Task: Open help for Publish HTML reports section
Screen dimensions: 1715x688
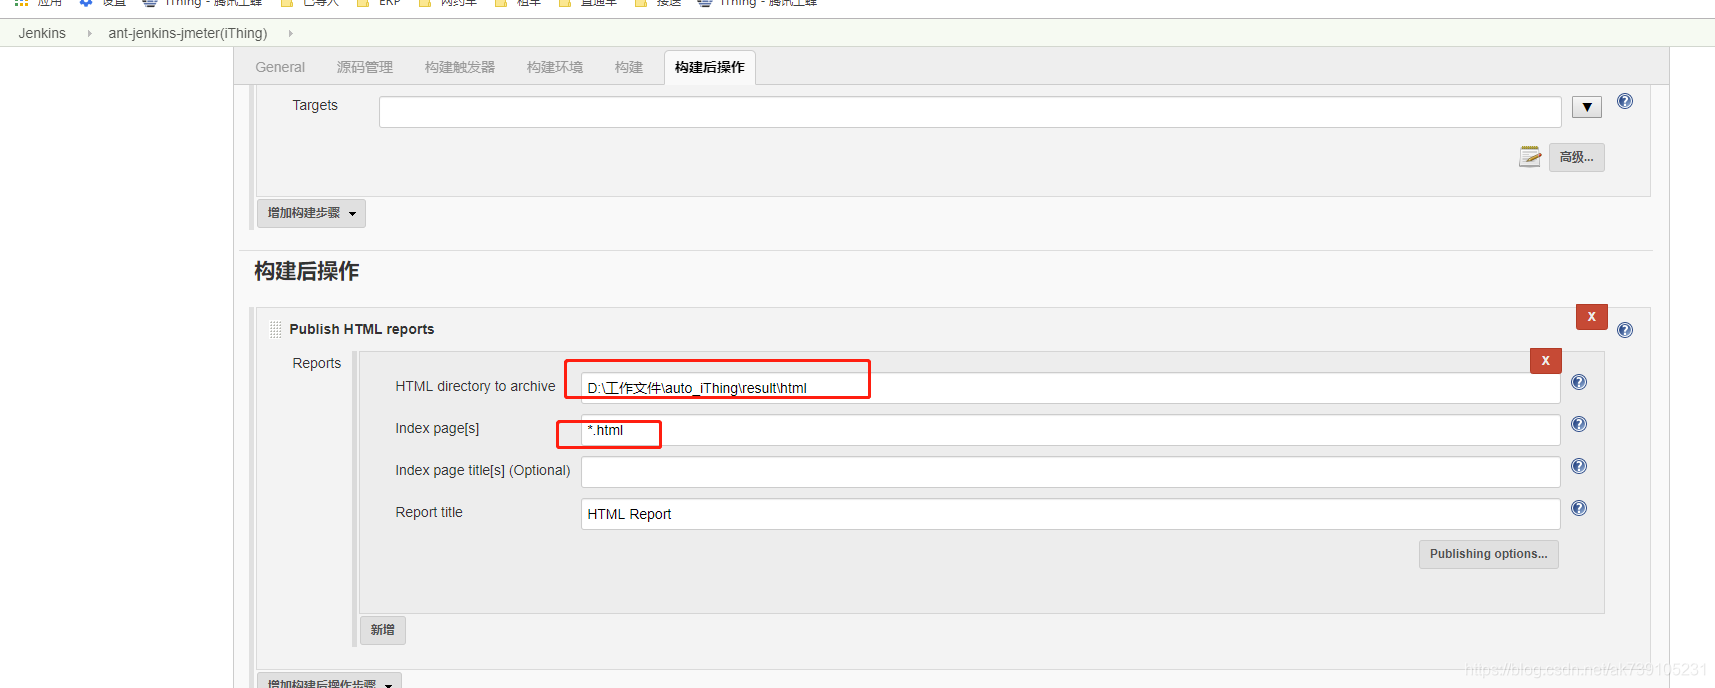Action: [1625, 330]
